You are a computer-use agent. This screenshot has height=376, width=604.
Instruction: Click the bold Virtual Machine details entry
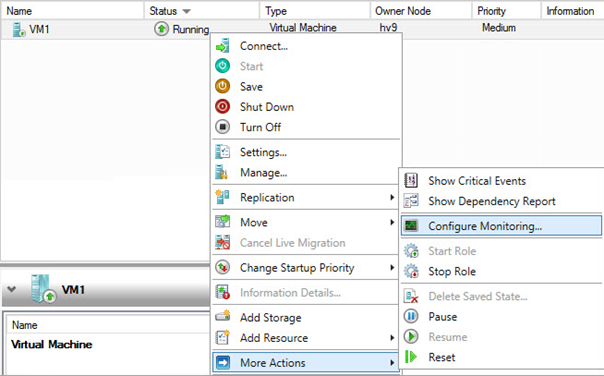click(x=52, y=344)
